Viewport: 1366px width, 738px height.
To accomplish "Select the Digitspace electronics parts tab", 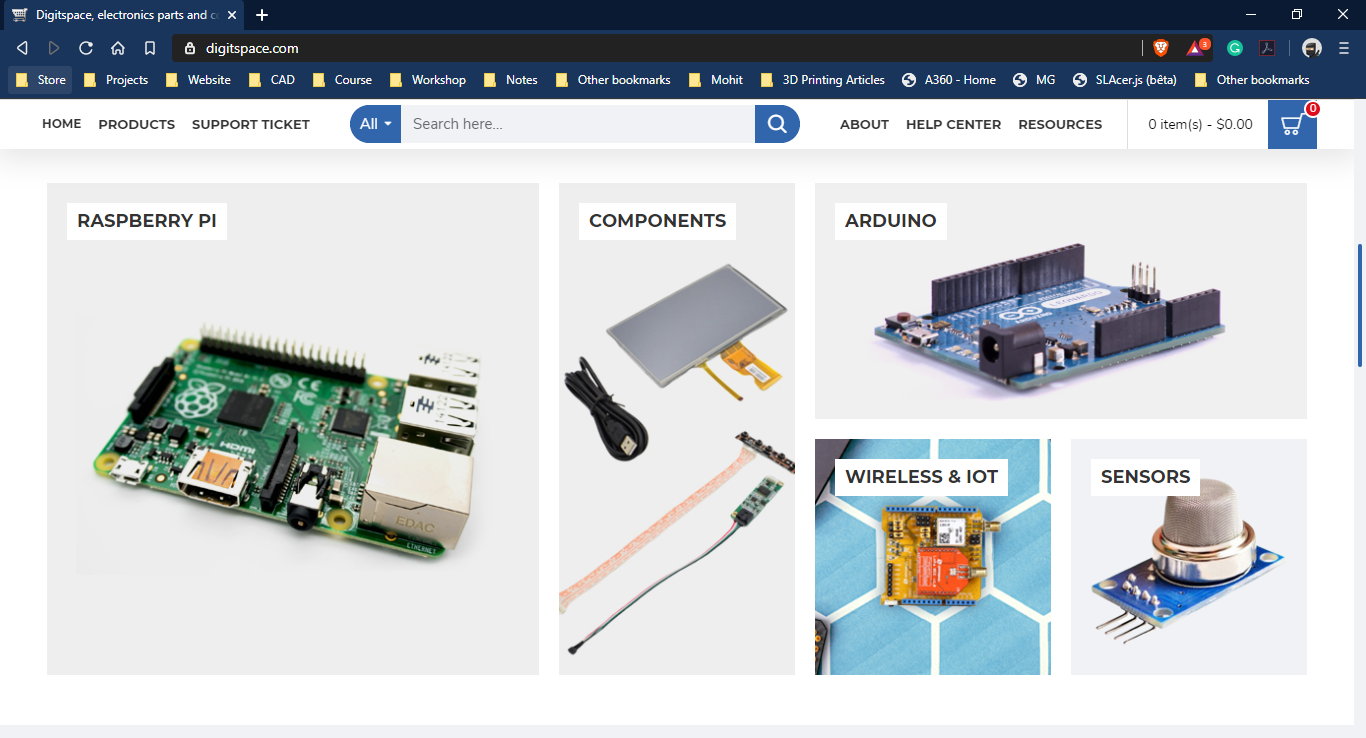I will tap(122, 15).
